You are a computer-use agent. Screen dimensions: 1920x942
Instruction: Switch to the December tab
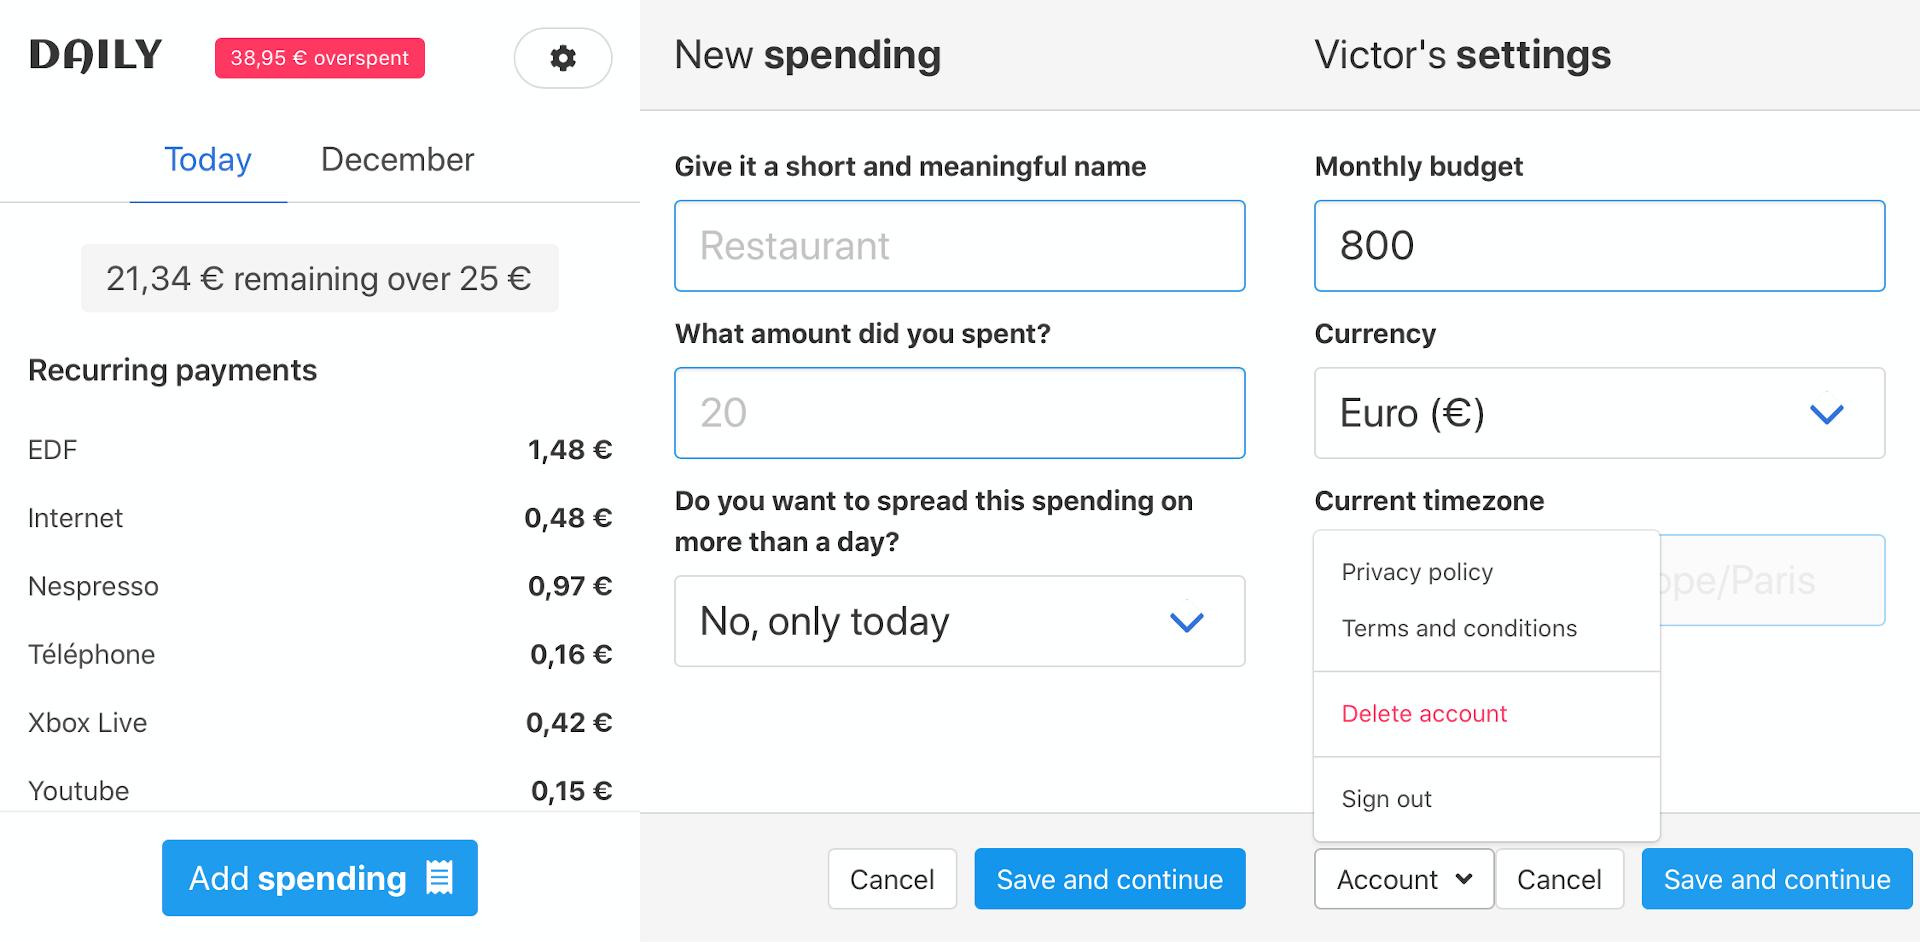tap(397, 160)
